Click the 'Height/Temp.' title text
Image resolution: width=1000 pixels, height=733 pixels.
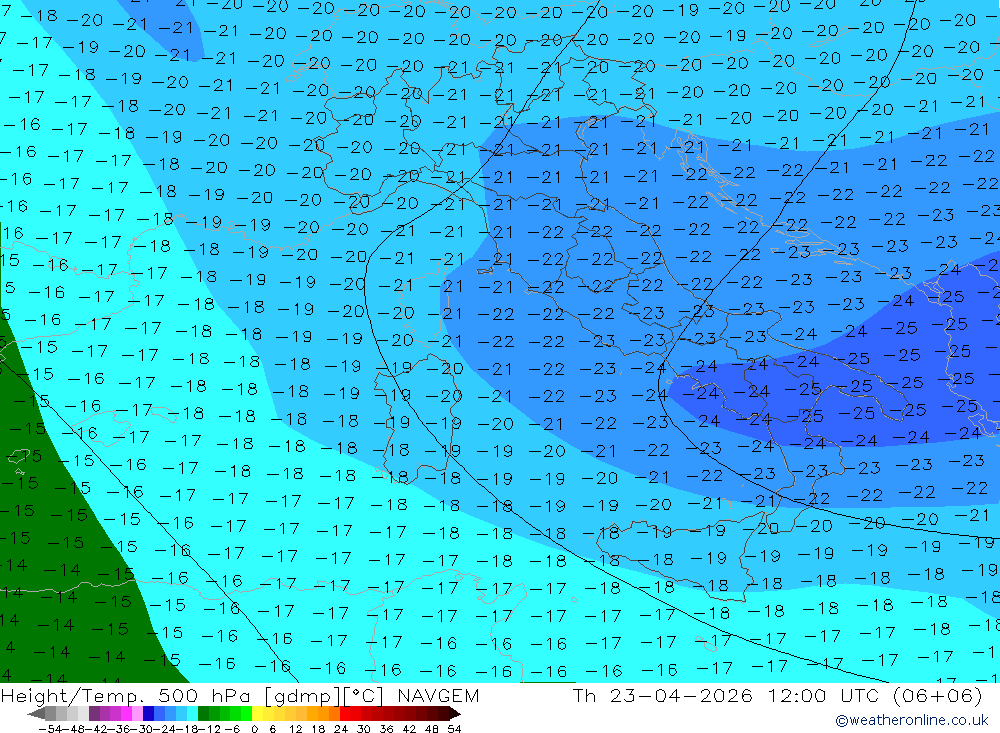tap(73, 696)
